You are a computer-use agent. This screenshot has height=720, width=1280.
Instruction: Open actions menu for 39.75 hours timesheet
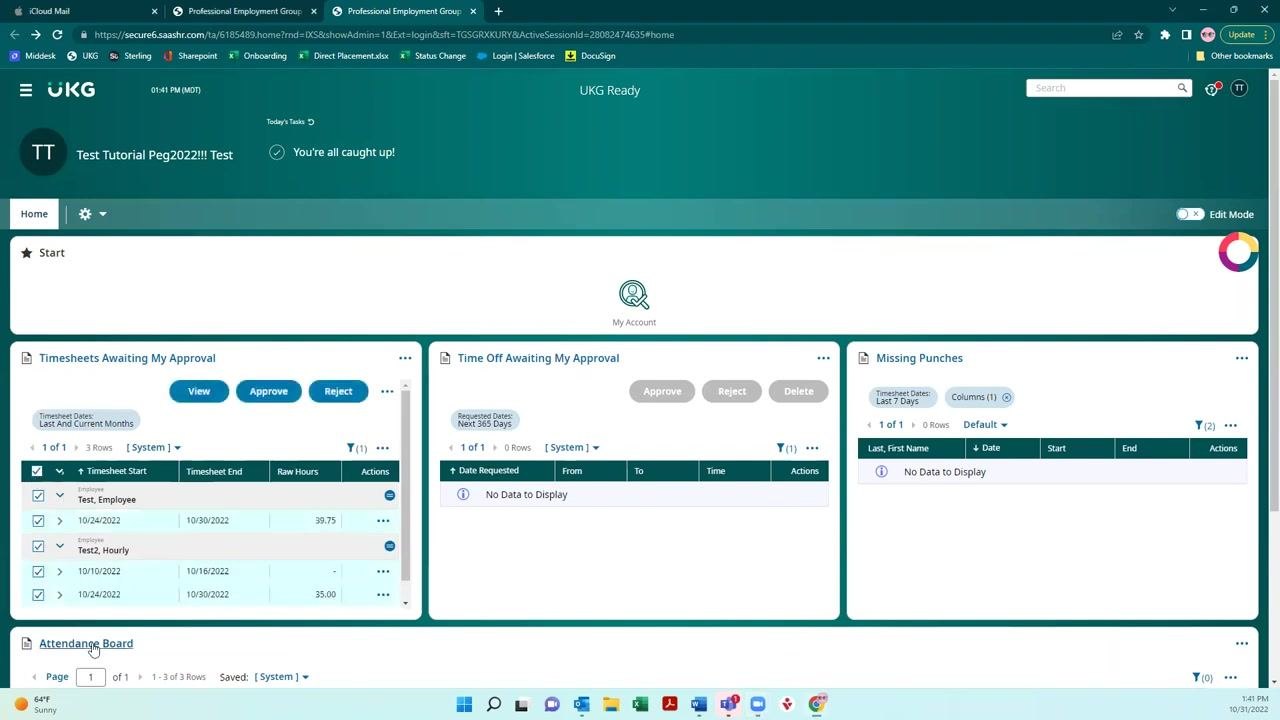(383, 521)
